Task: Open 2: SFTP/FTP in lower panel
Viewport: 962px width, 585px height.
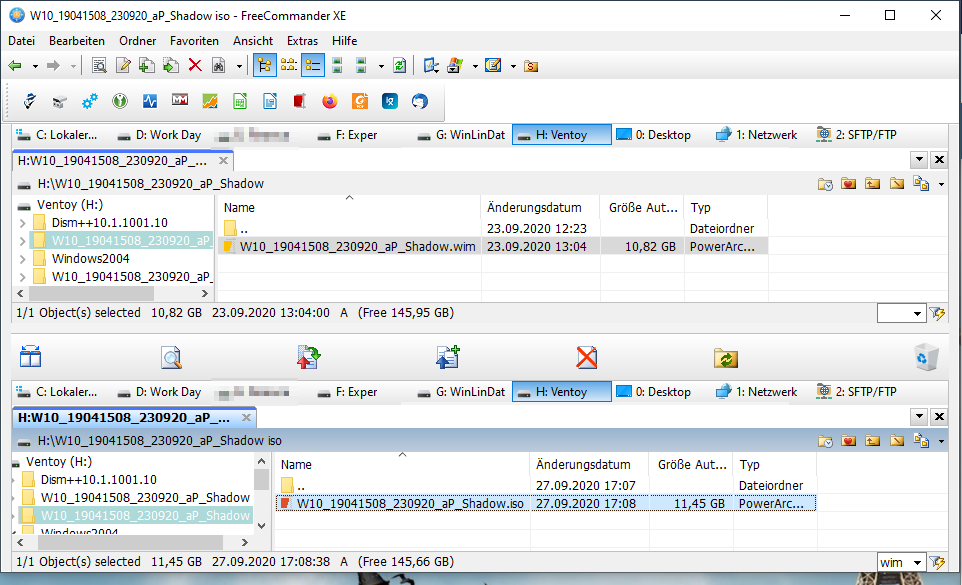Action: (856, 392)
